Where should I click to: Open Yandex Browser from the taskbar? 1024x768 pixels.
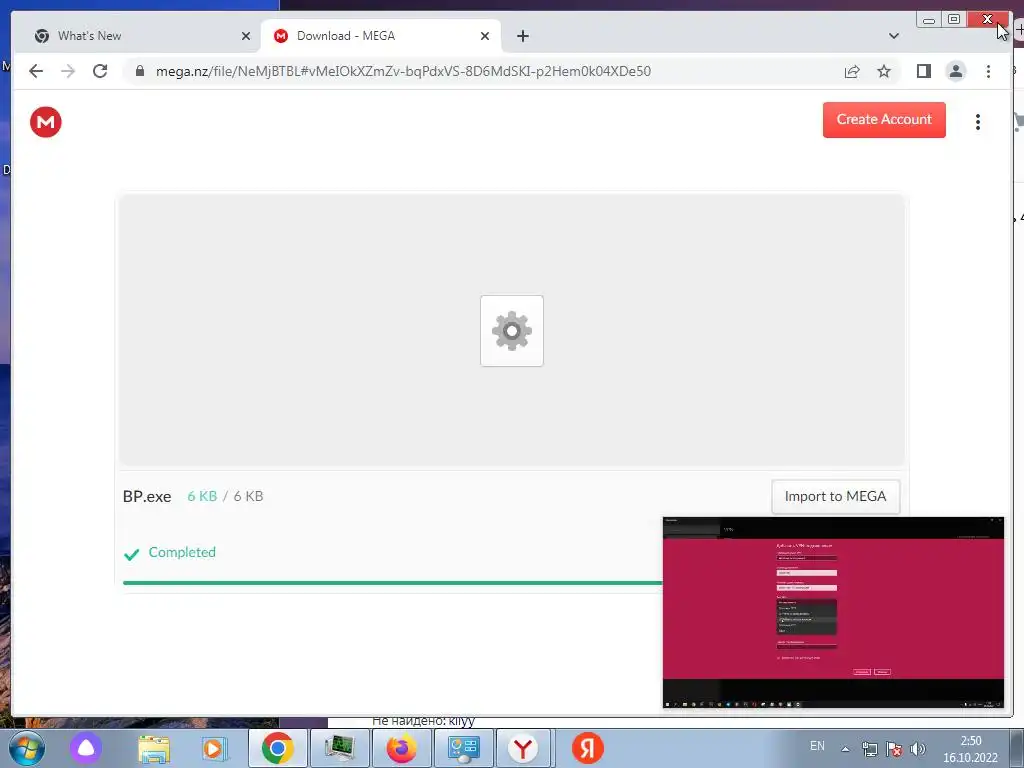[x=524, y=748]
